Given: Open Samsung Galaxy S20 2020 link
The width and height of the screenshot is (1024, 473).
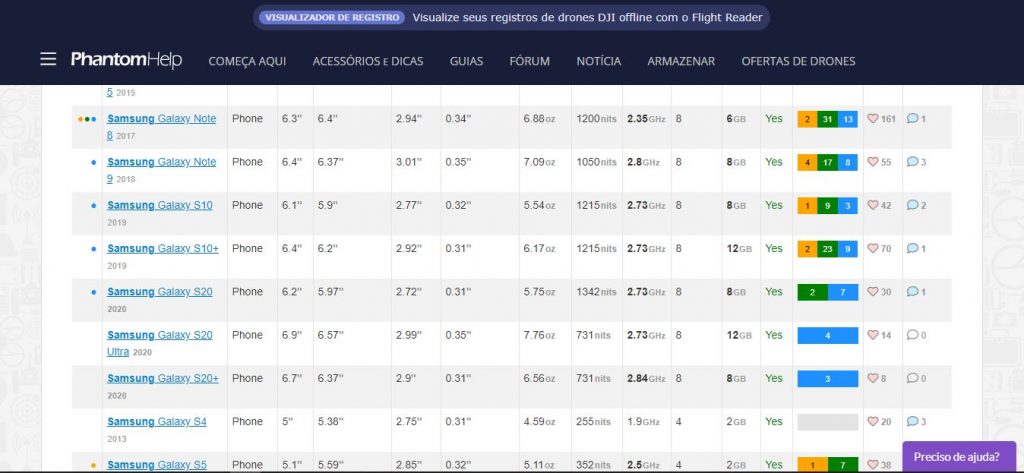Looking at the screenshot, I should 159,292.
